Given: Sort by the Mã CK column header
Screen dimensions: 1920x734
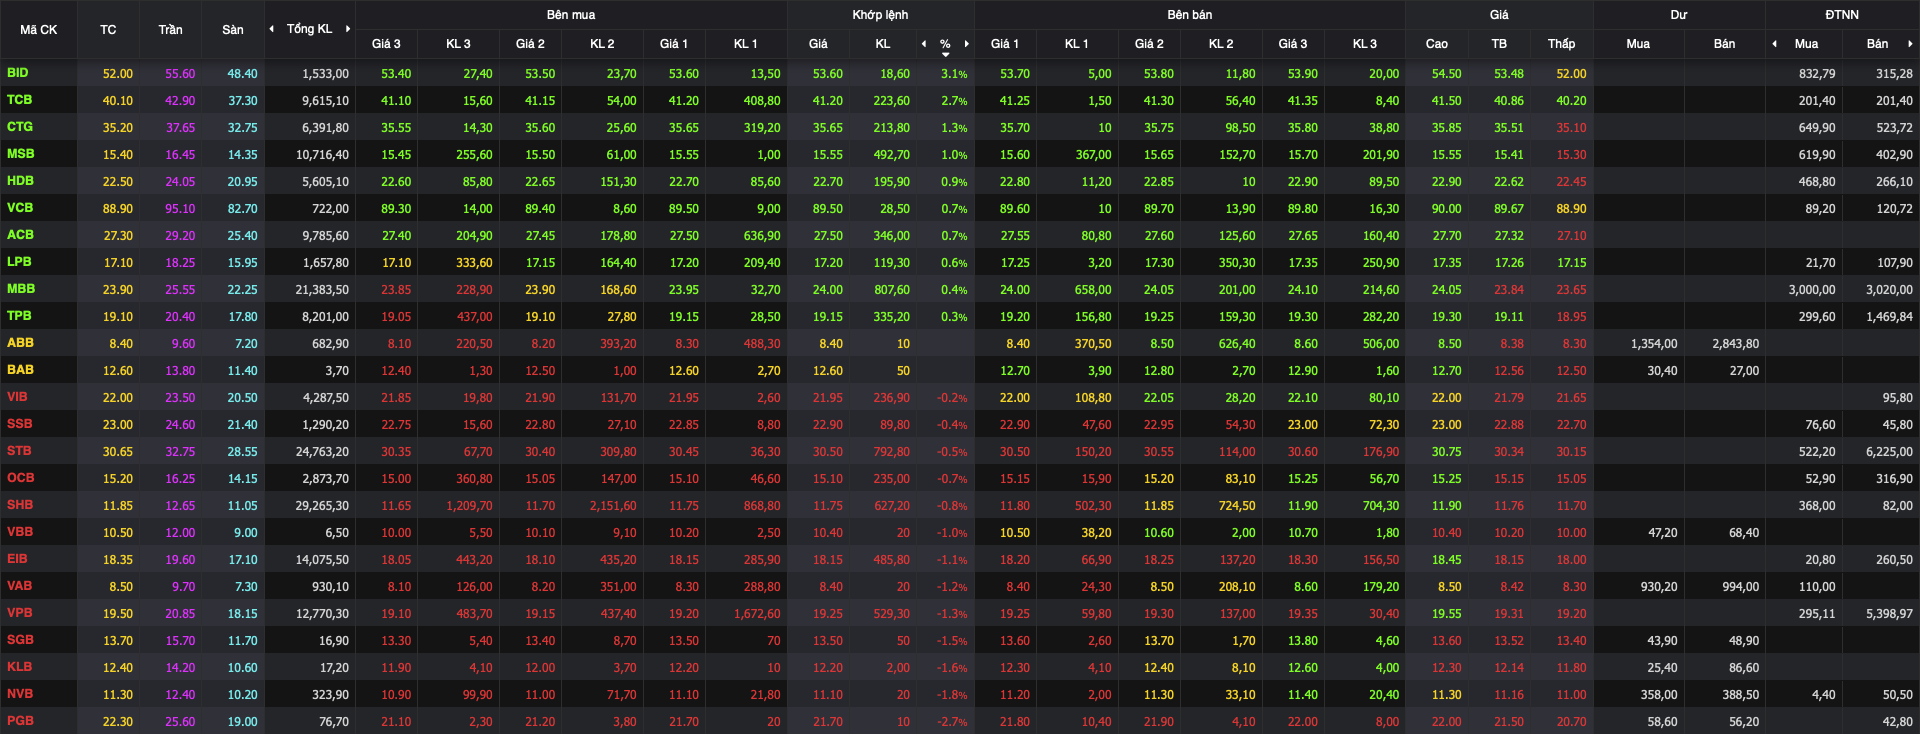Looking at the screenshot, I should pos(38,30).
